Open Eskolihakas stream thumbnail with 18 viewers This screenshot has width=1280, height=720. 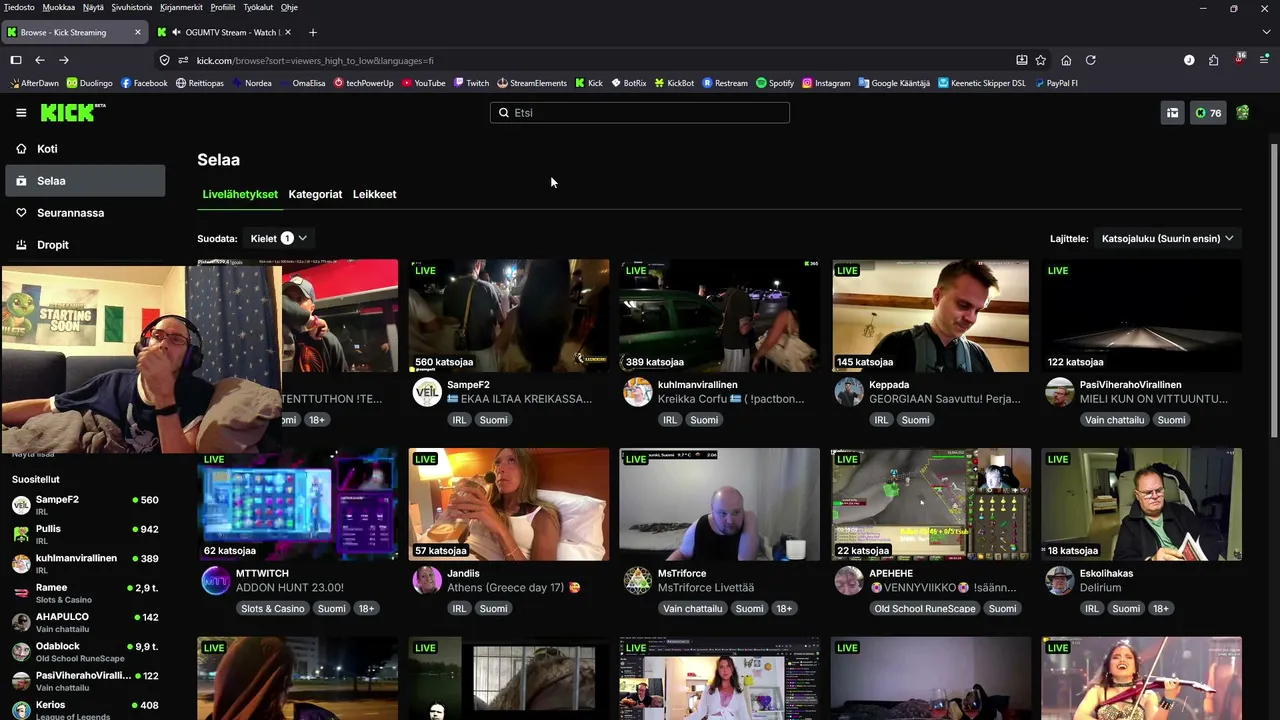click(x=1142, y=504)
